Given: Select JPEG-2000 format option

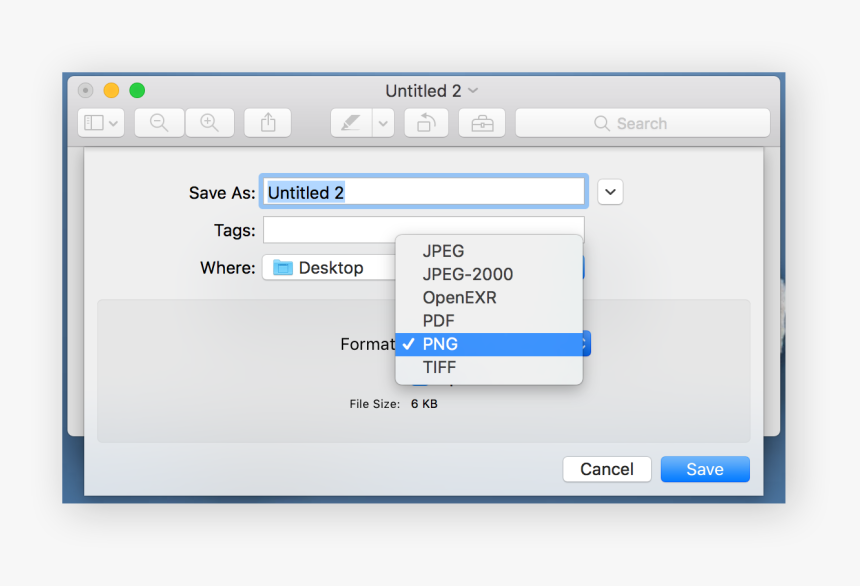Looking at the screenshot, I should pos(467,274).
